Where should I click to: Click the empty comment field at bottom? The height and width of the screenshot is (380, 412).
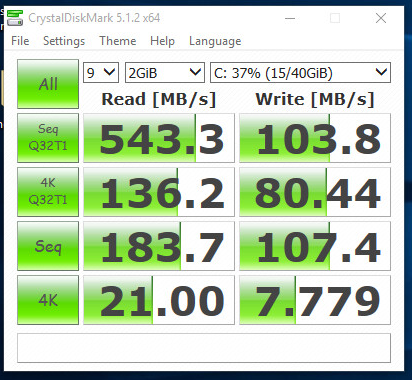click(x=204, y=348)
